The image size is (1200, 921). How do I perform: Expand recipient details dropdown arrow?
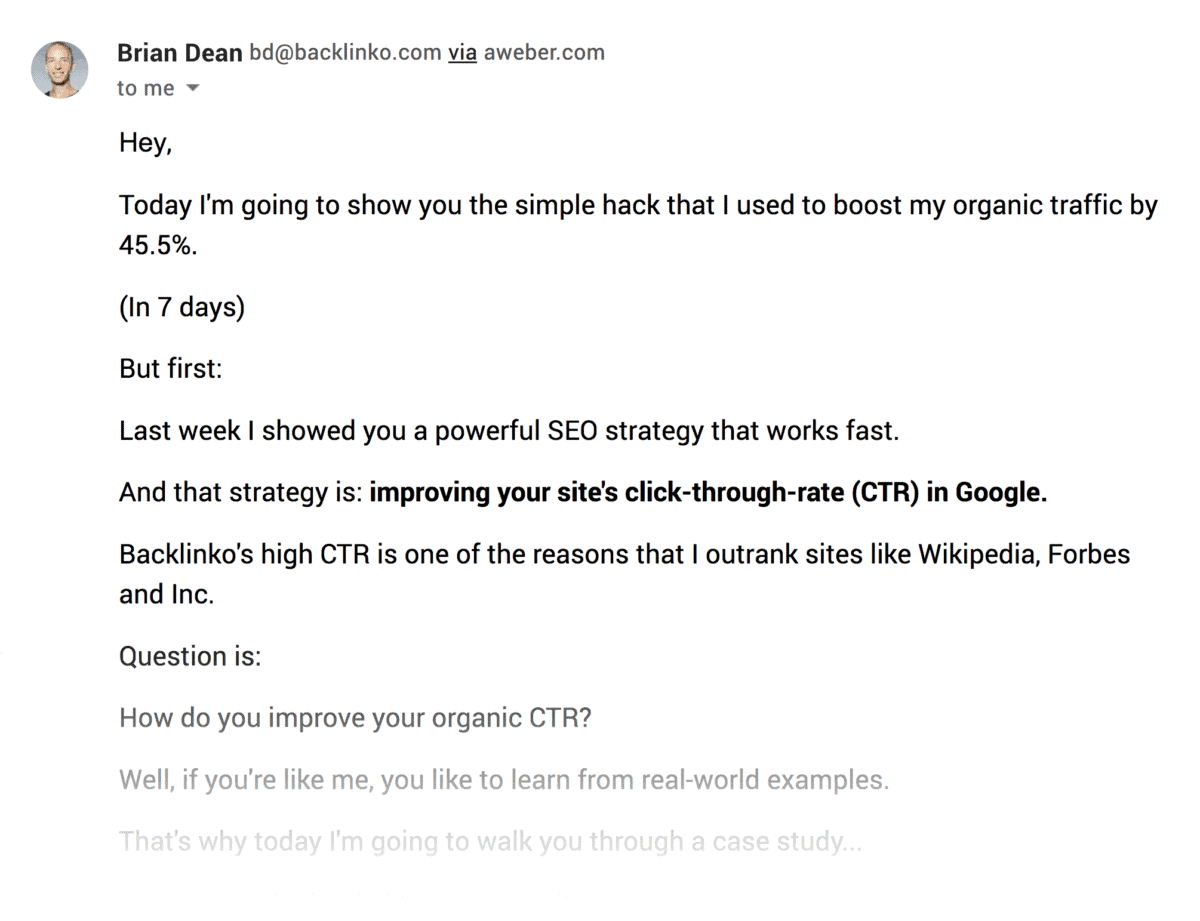(x=193, y=88)
